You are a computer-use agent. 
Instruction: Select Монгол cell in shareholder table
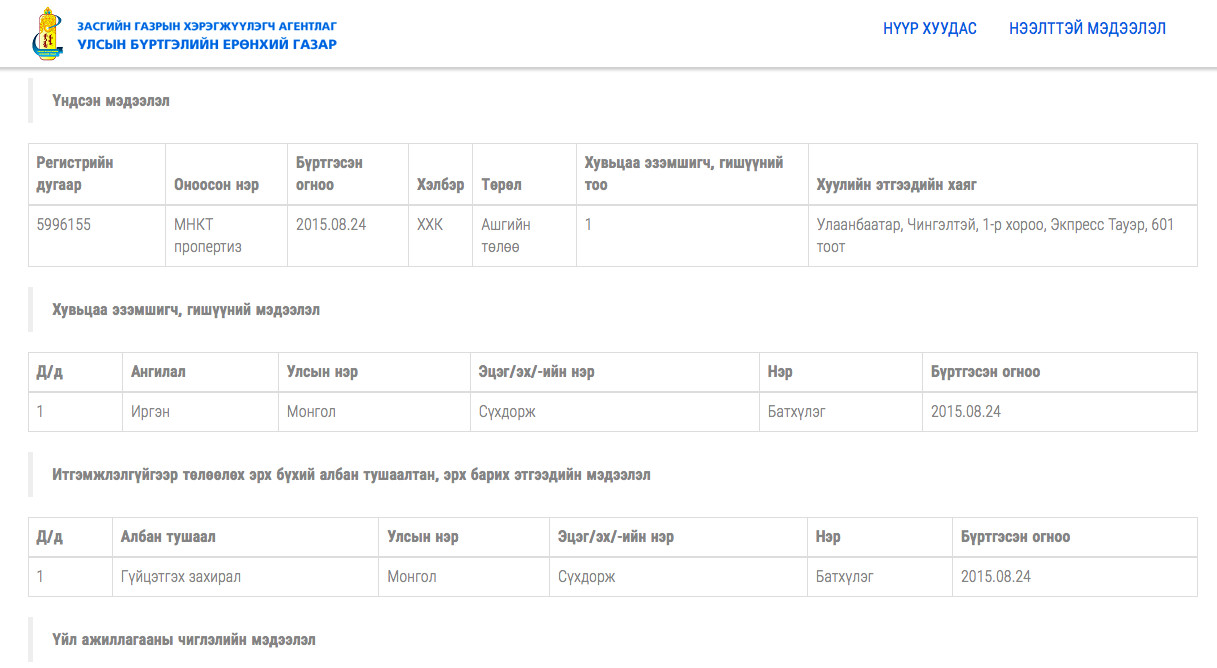tap(375, 412)
